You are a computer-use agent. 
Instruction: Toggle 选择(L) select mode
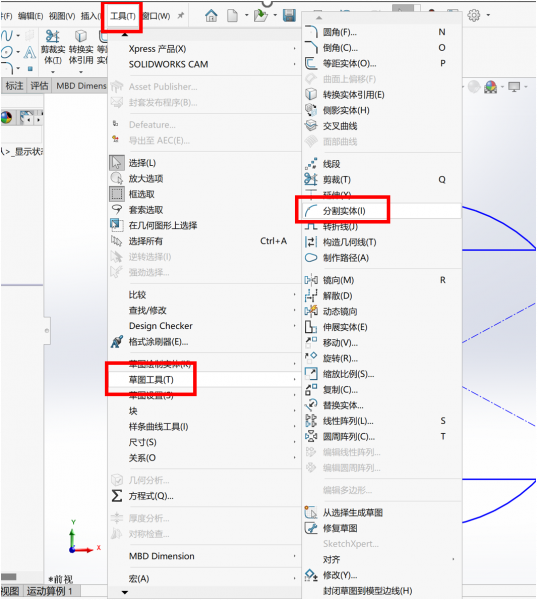click(x=204, y=163)
